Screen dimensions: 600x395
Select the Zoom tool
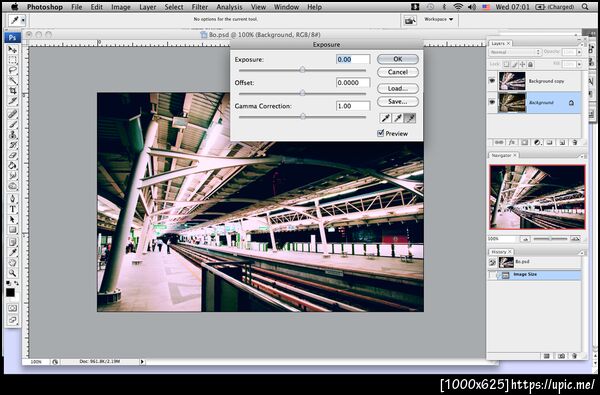click(x=13, y=273)
